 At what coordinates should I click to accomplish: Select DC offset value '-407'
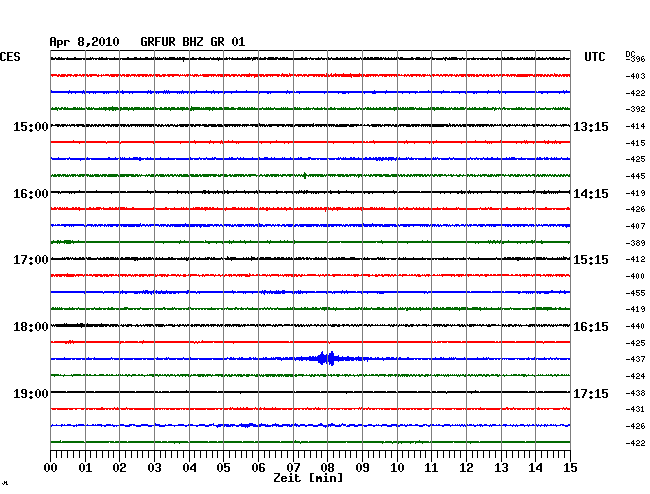pyautogui.click(x=635, y=226)
